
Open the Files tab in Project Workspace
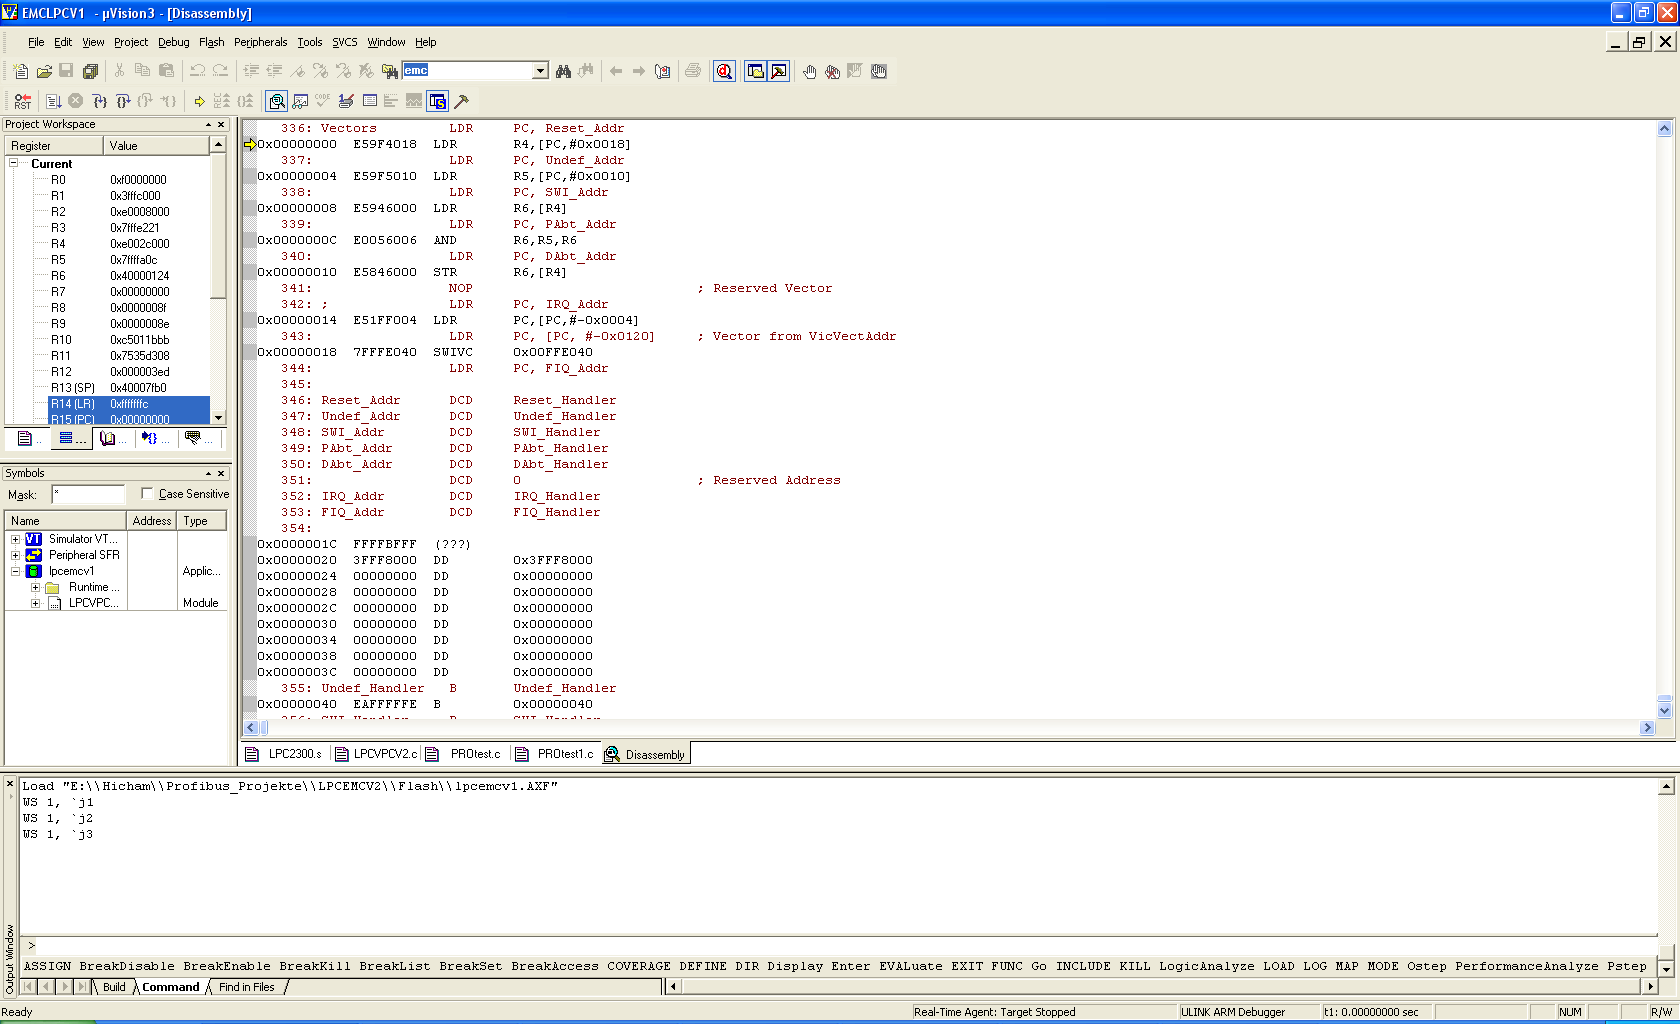[28, 438]
